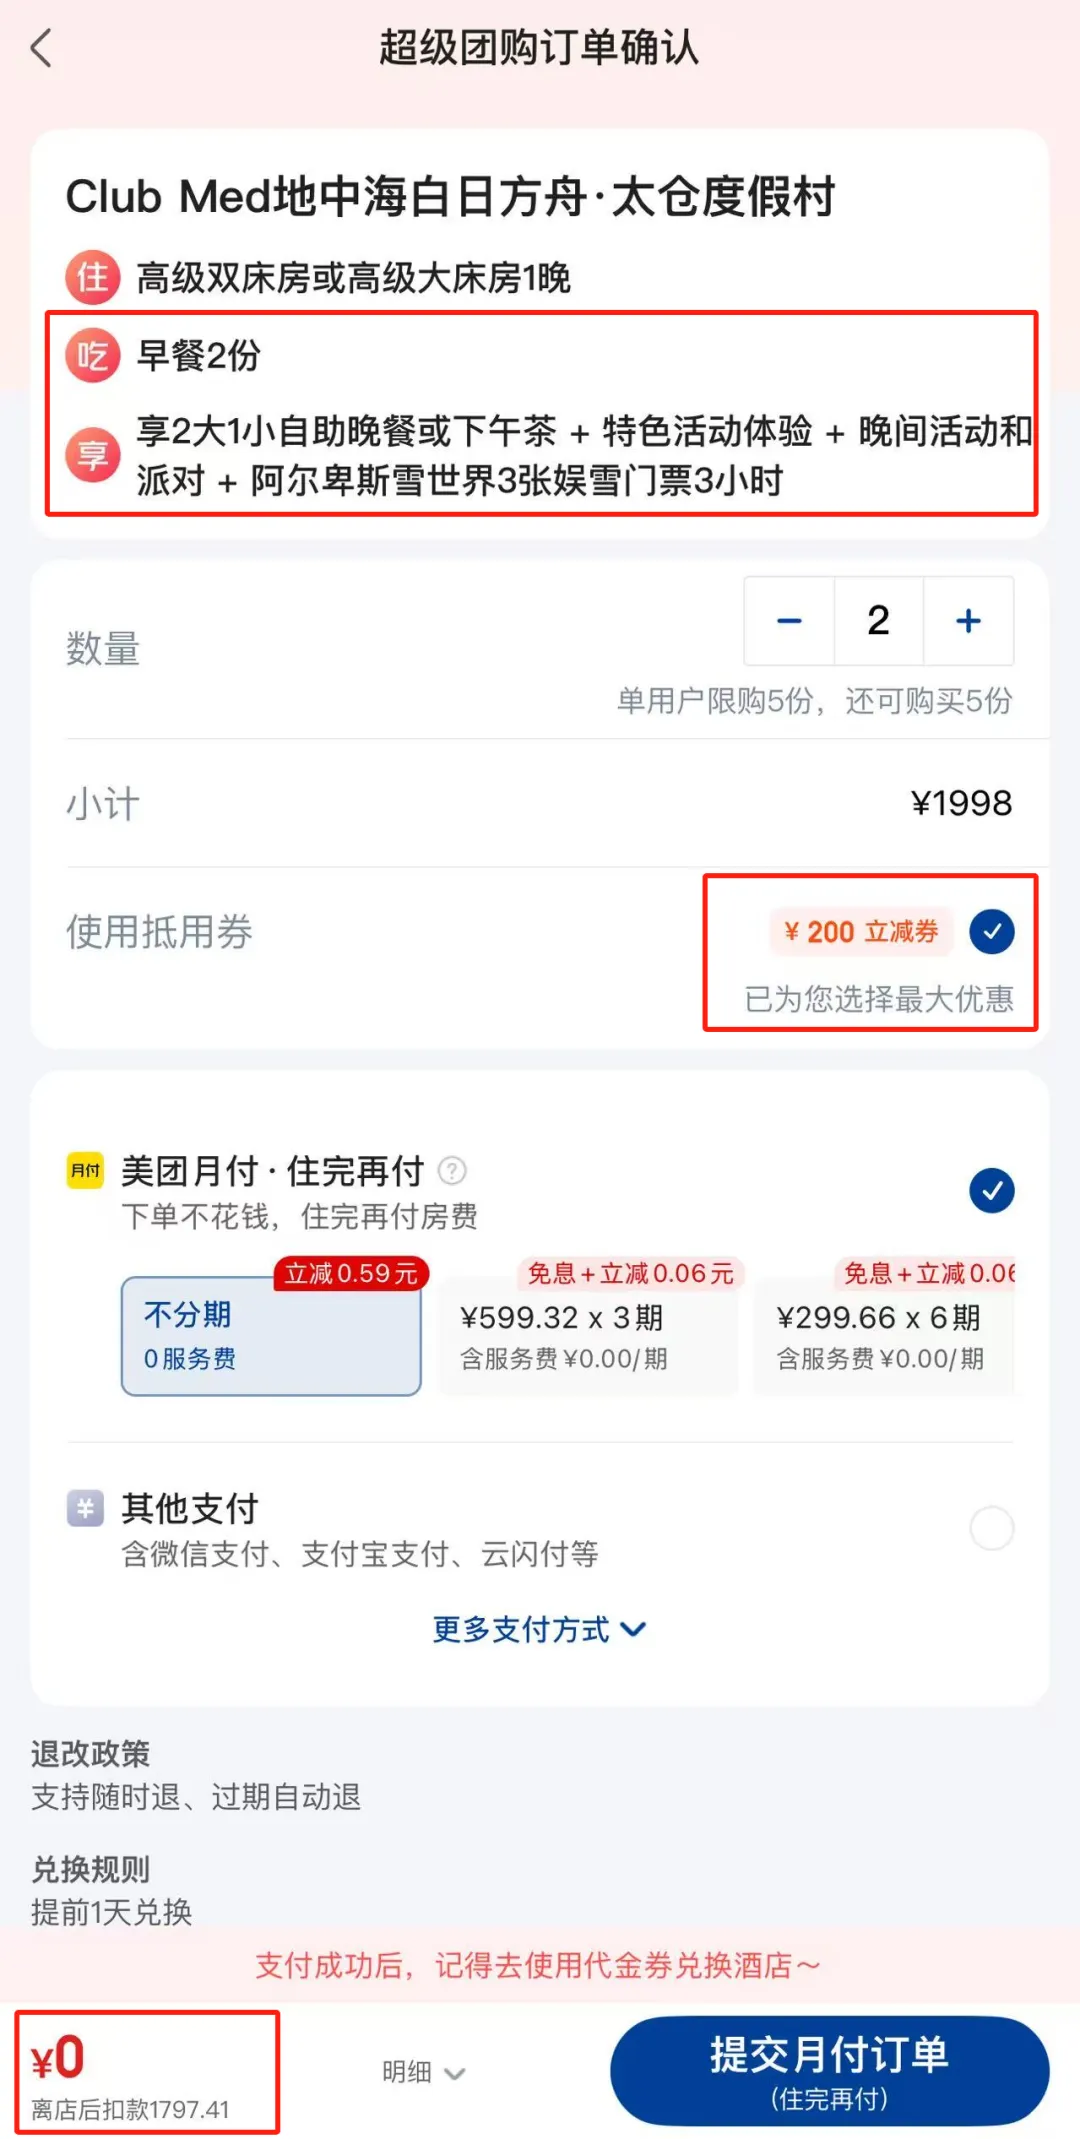Submit order with 提交月付订单 button
Viewport: 1080px width, 2139px height.
(829, 2071)
